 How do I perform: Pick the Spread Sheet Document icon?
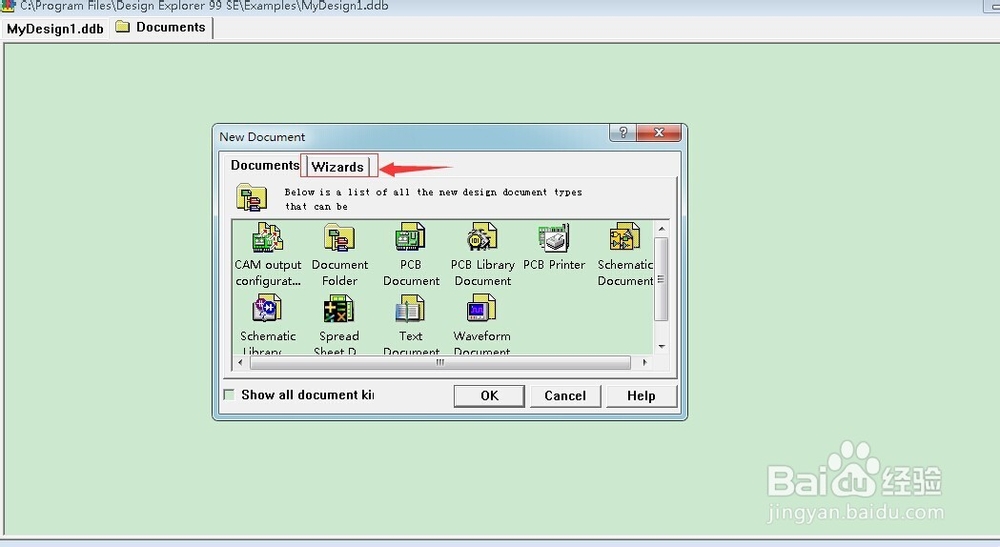coord(339,309)
